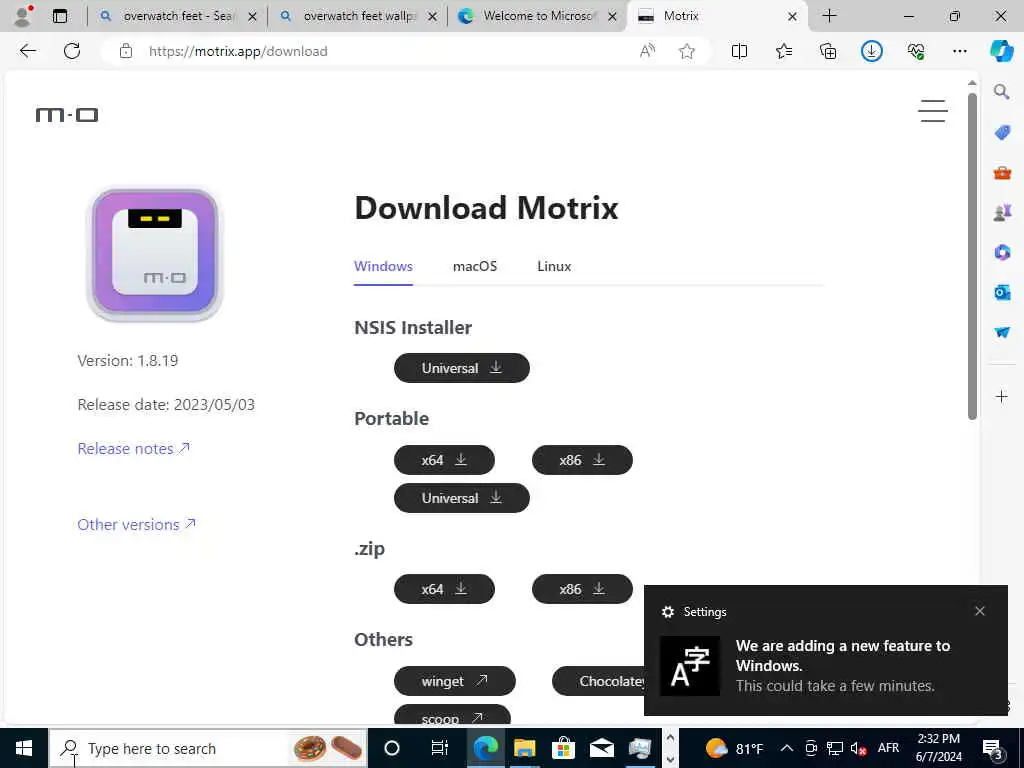
Task: Switch to the 'overwatch feet - Search' tab
Action: coord(178,16)
